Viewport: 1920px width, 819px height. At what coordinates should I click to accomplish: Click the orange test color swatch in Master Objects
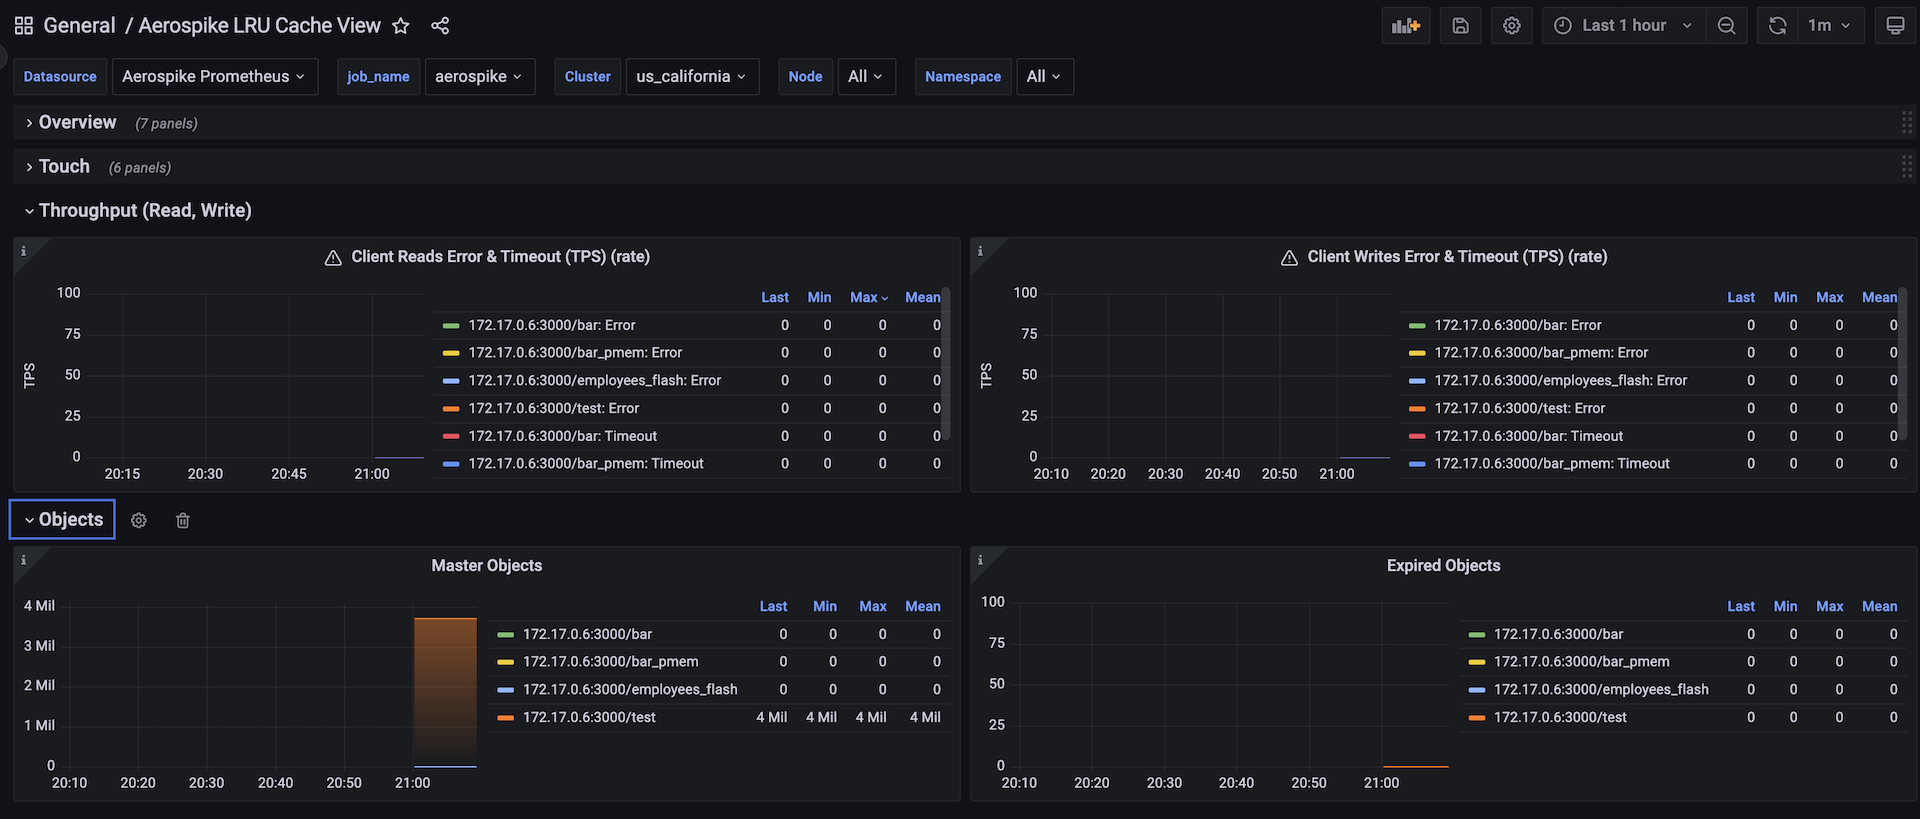tap(505, 717)
